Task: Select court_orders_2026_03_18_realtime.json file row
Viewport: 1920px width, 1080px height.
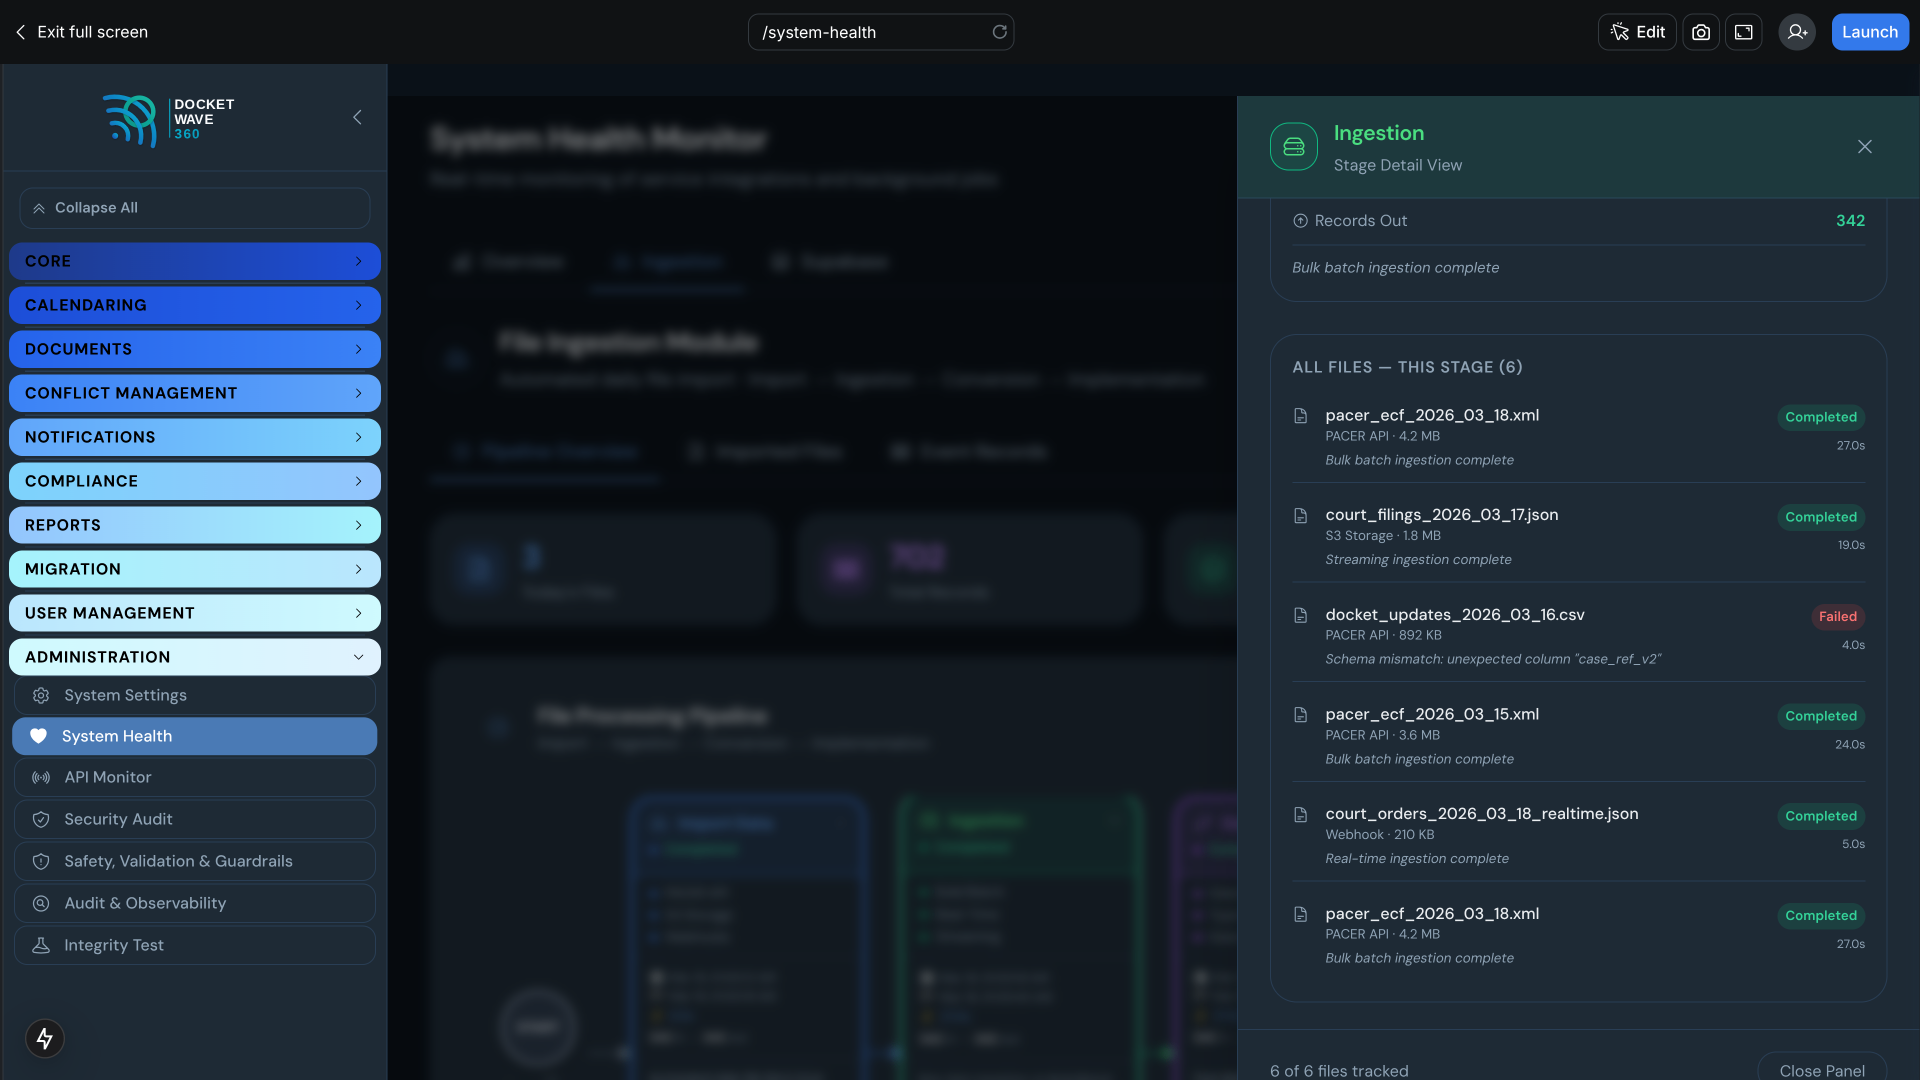Action: coord(1578,835)
